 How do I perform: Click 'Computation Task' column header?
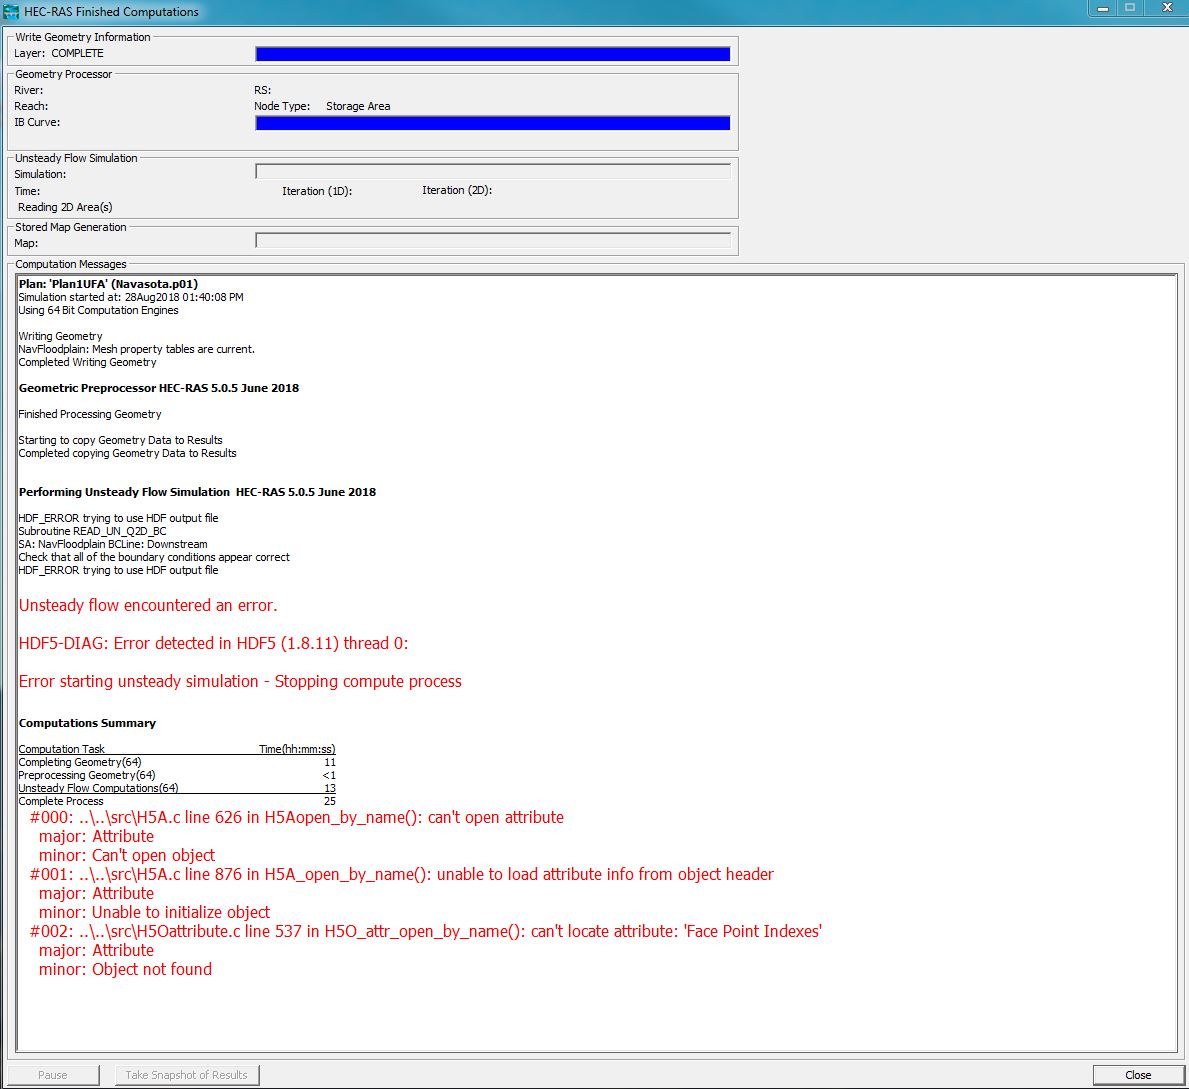pos(61,748)
